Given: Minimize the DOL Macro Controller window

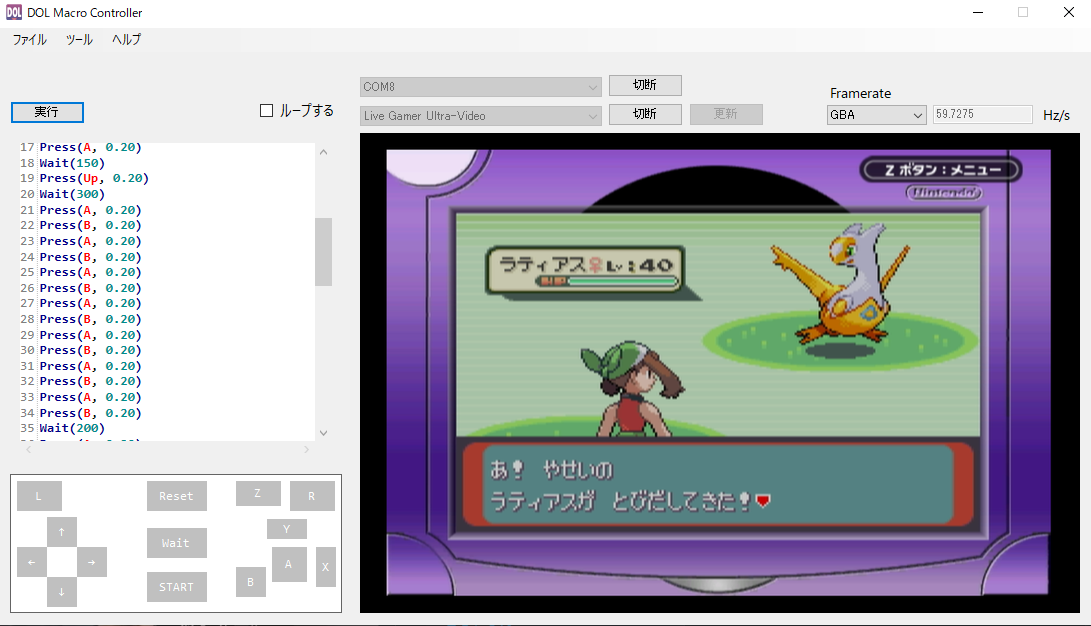Looking at the screenshot, I should point(978,13).
